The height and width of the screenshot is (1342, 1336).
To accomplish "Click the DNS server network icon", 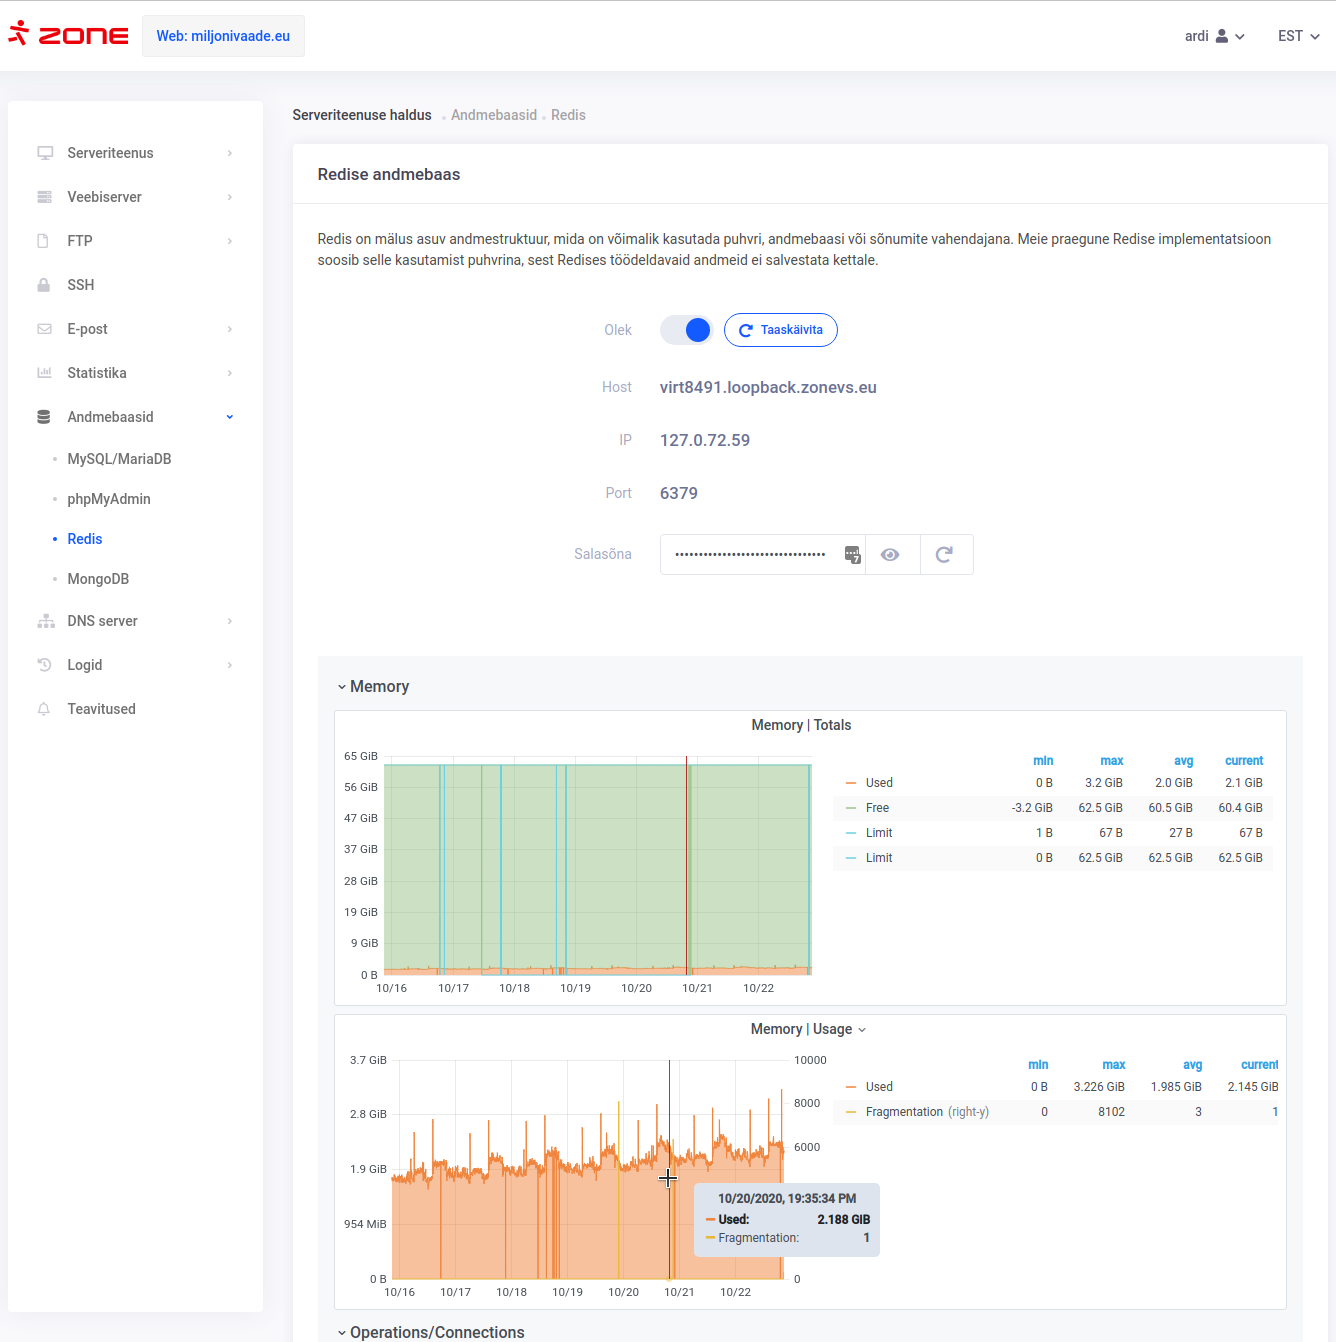I will [x=46, y=621].
